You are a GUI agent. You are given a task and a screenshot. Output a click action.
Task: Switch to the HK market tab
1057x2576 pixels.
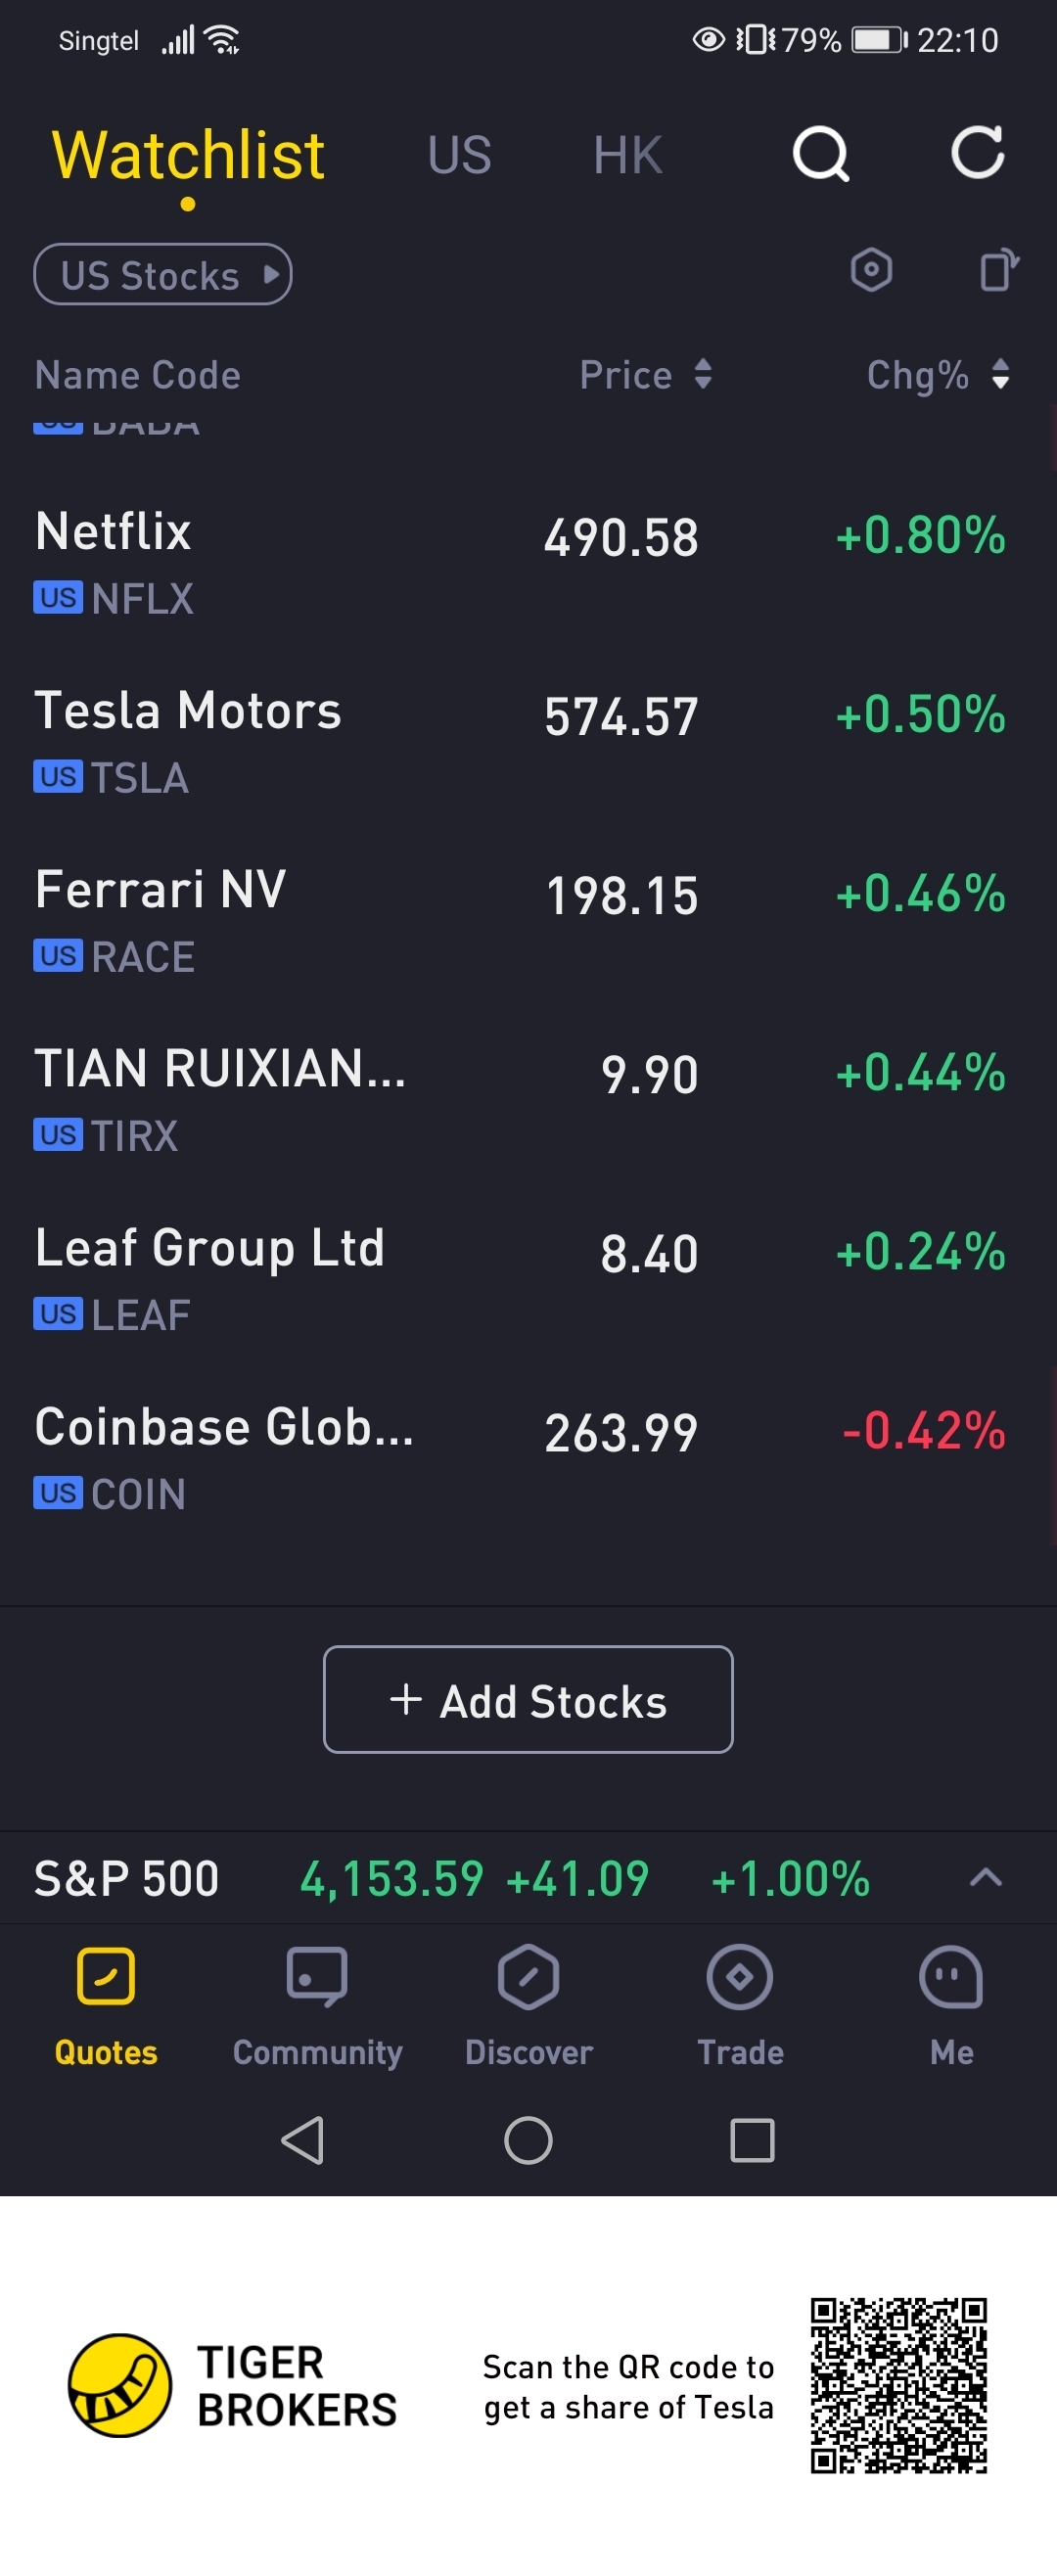628,155
